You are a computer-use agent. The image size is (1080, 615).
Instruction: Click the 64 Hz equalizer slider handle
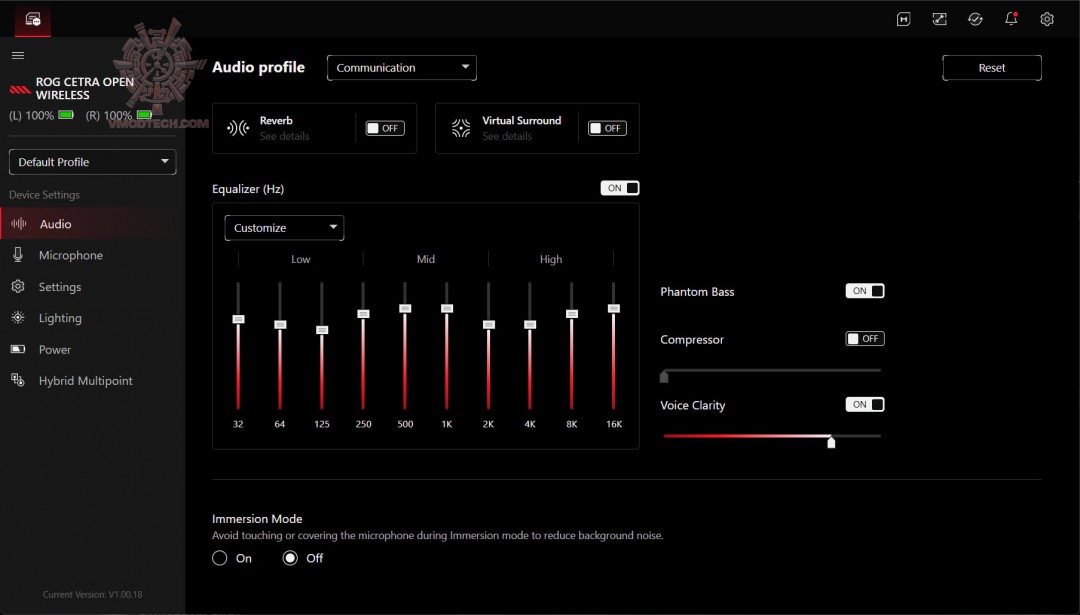click(x=280, y=324)
